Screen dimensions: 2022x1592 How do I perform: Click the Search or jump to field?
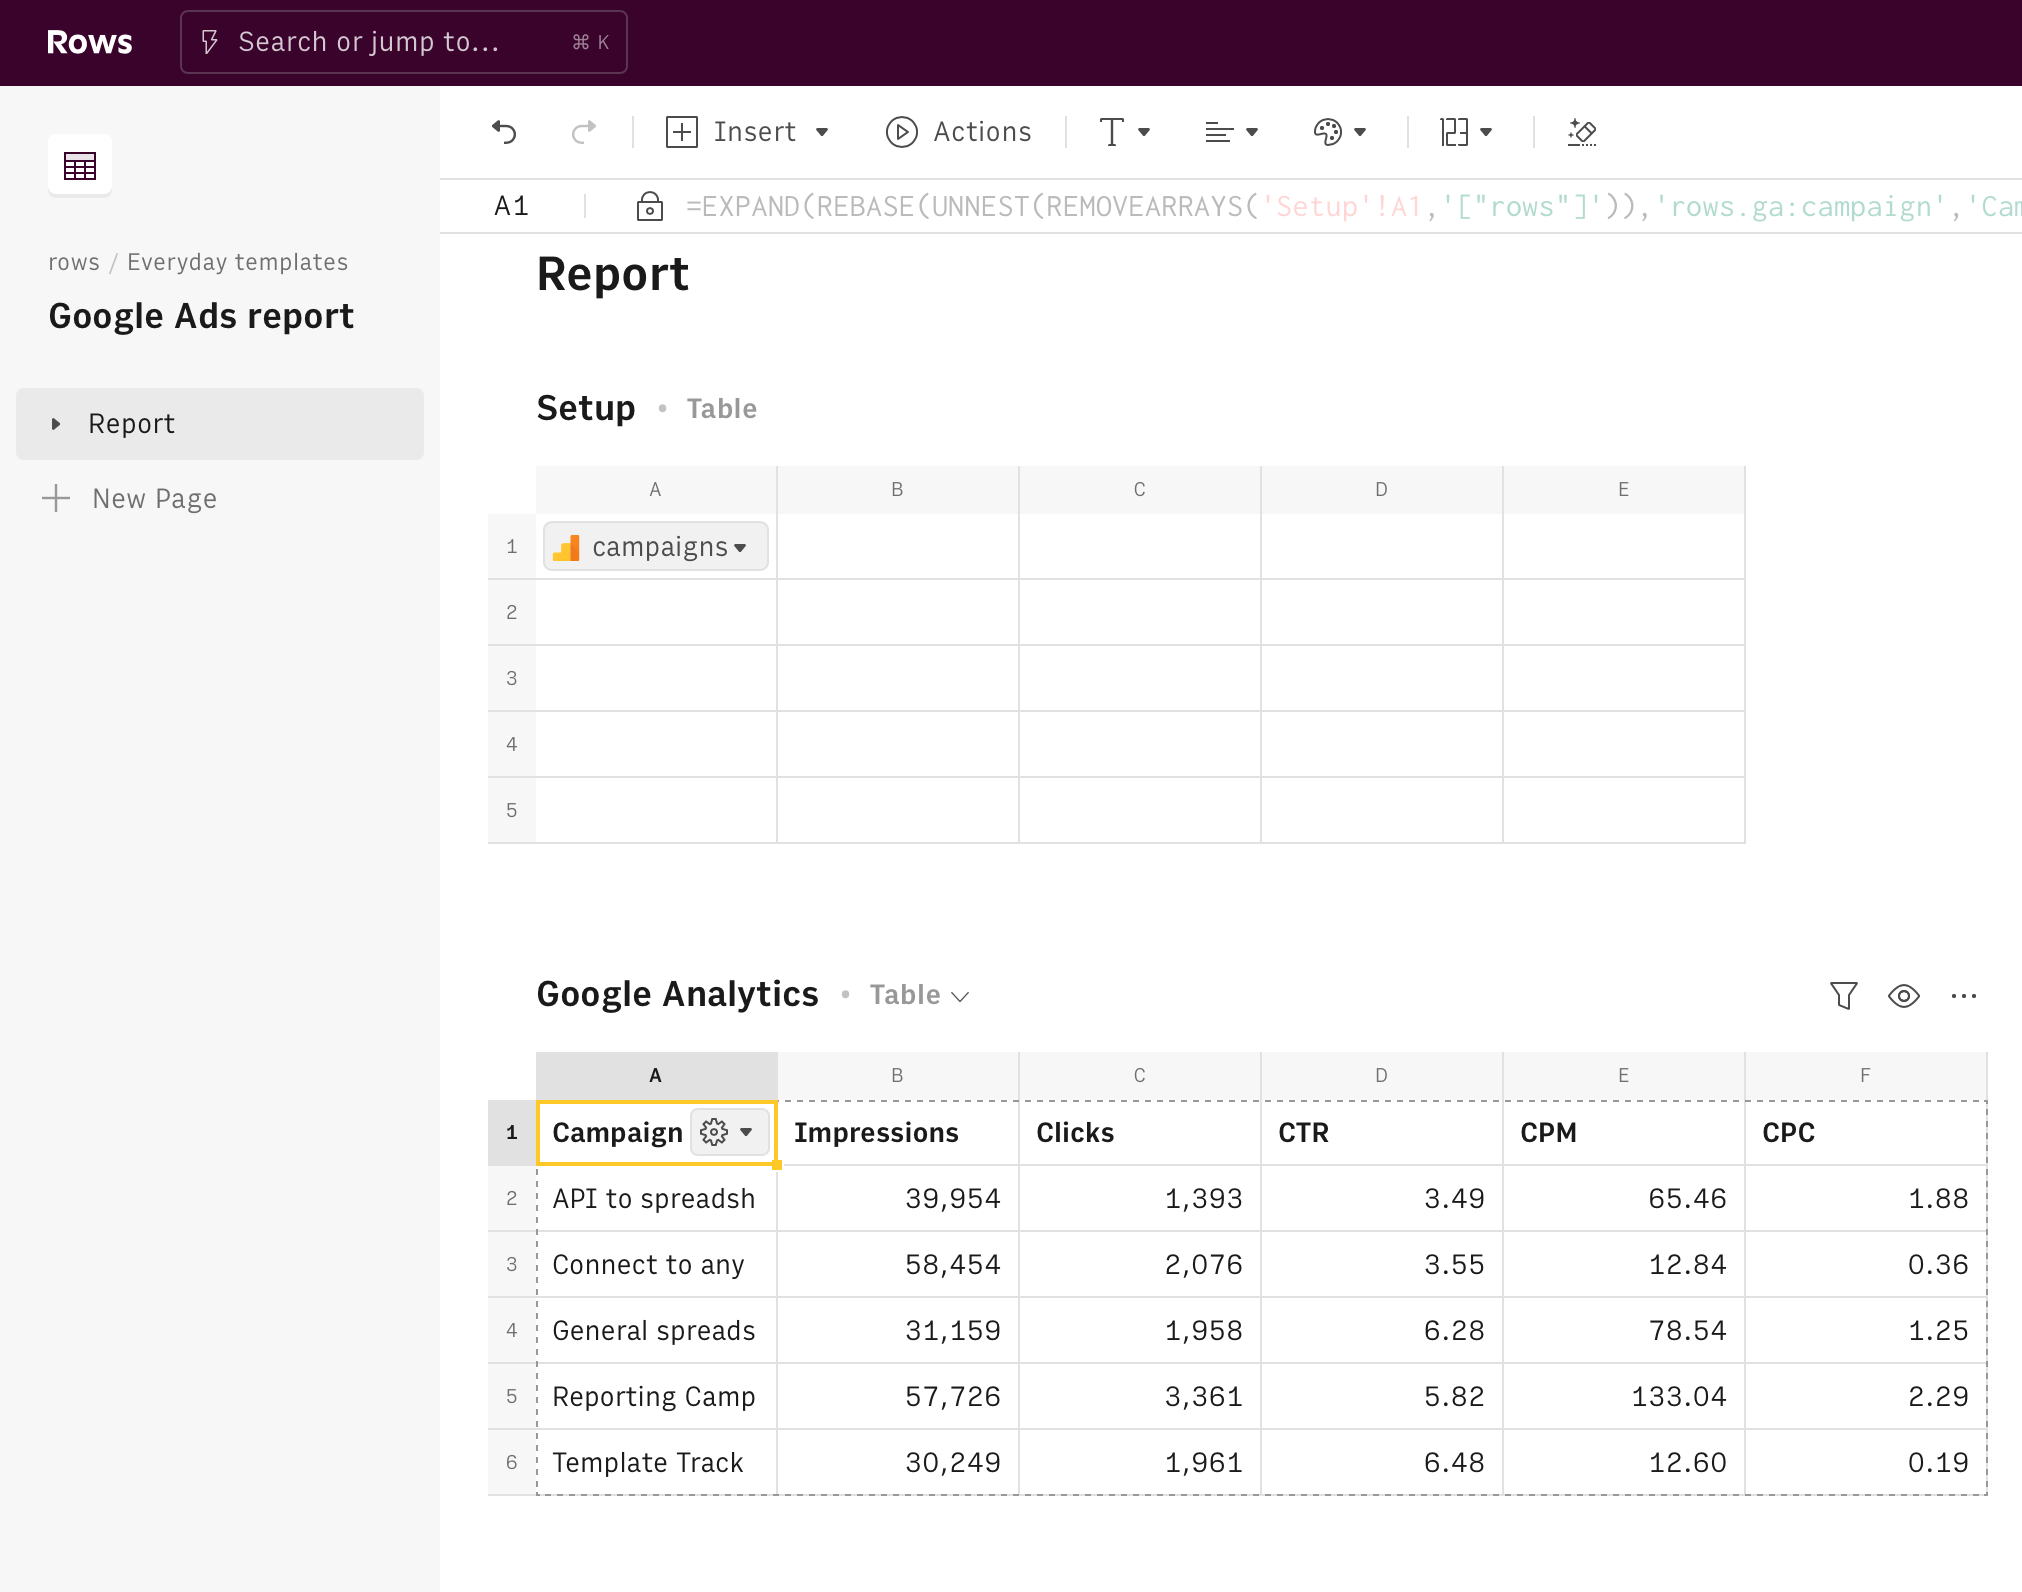[403, 42]
